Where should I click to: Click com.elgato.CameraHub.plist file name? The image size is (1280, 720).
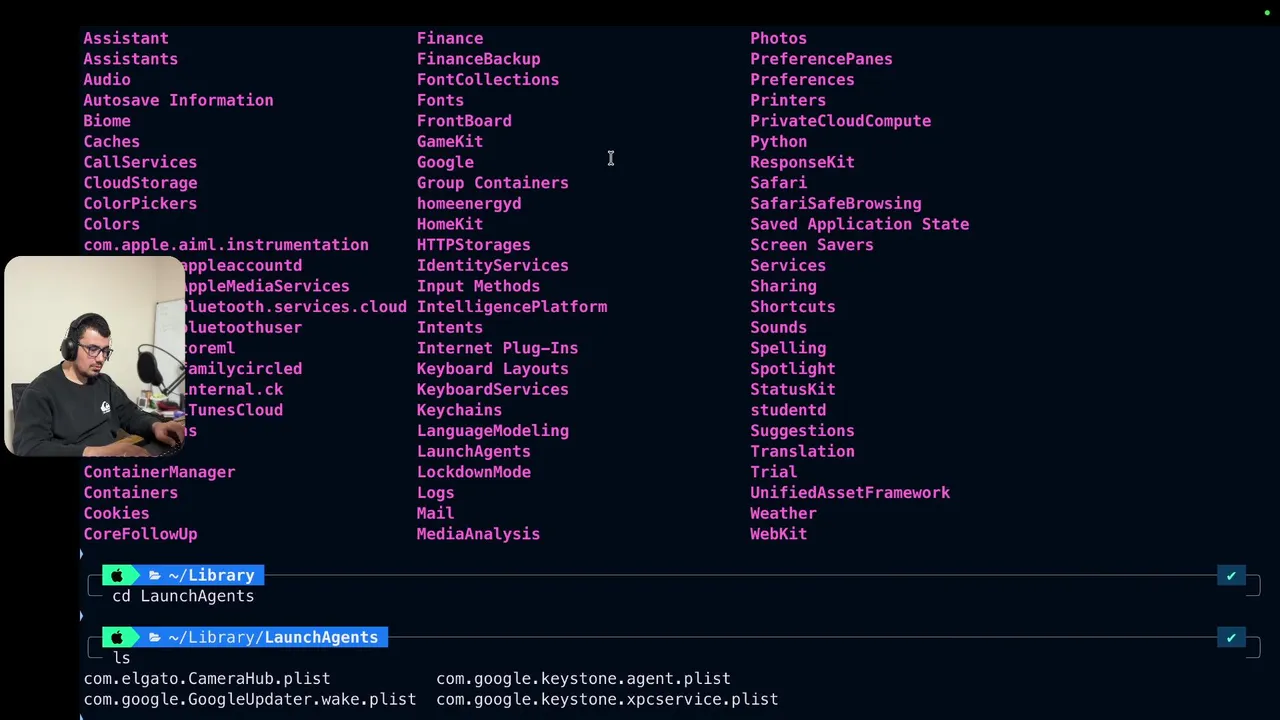(x=207, y=678)
